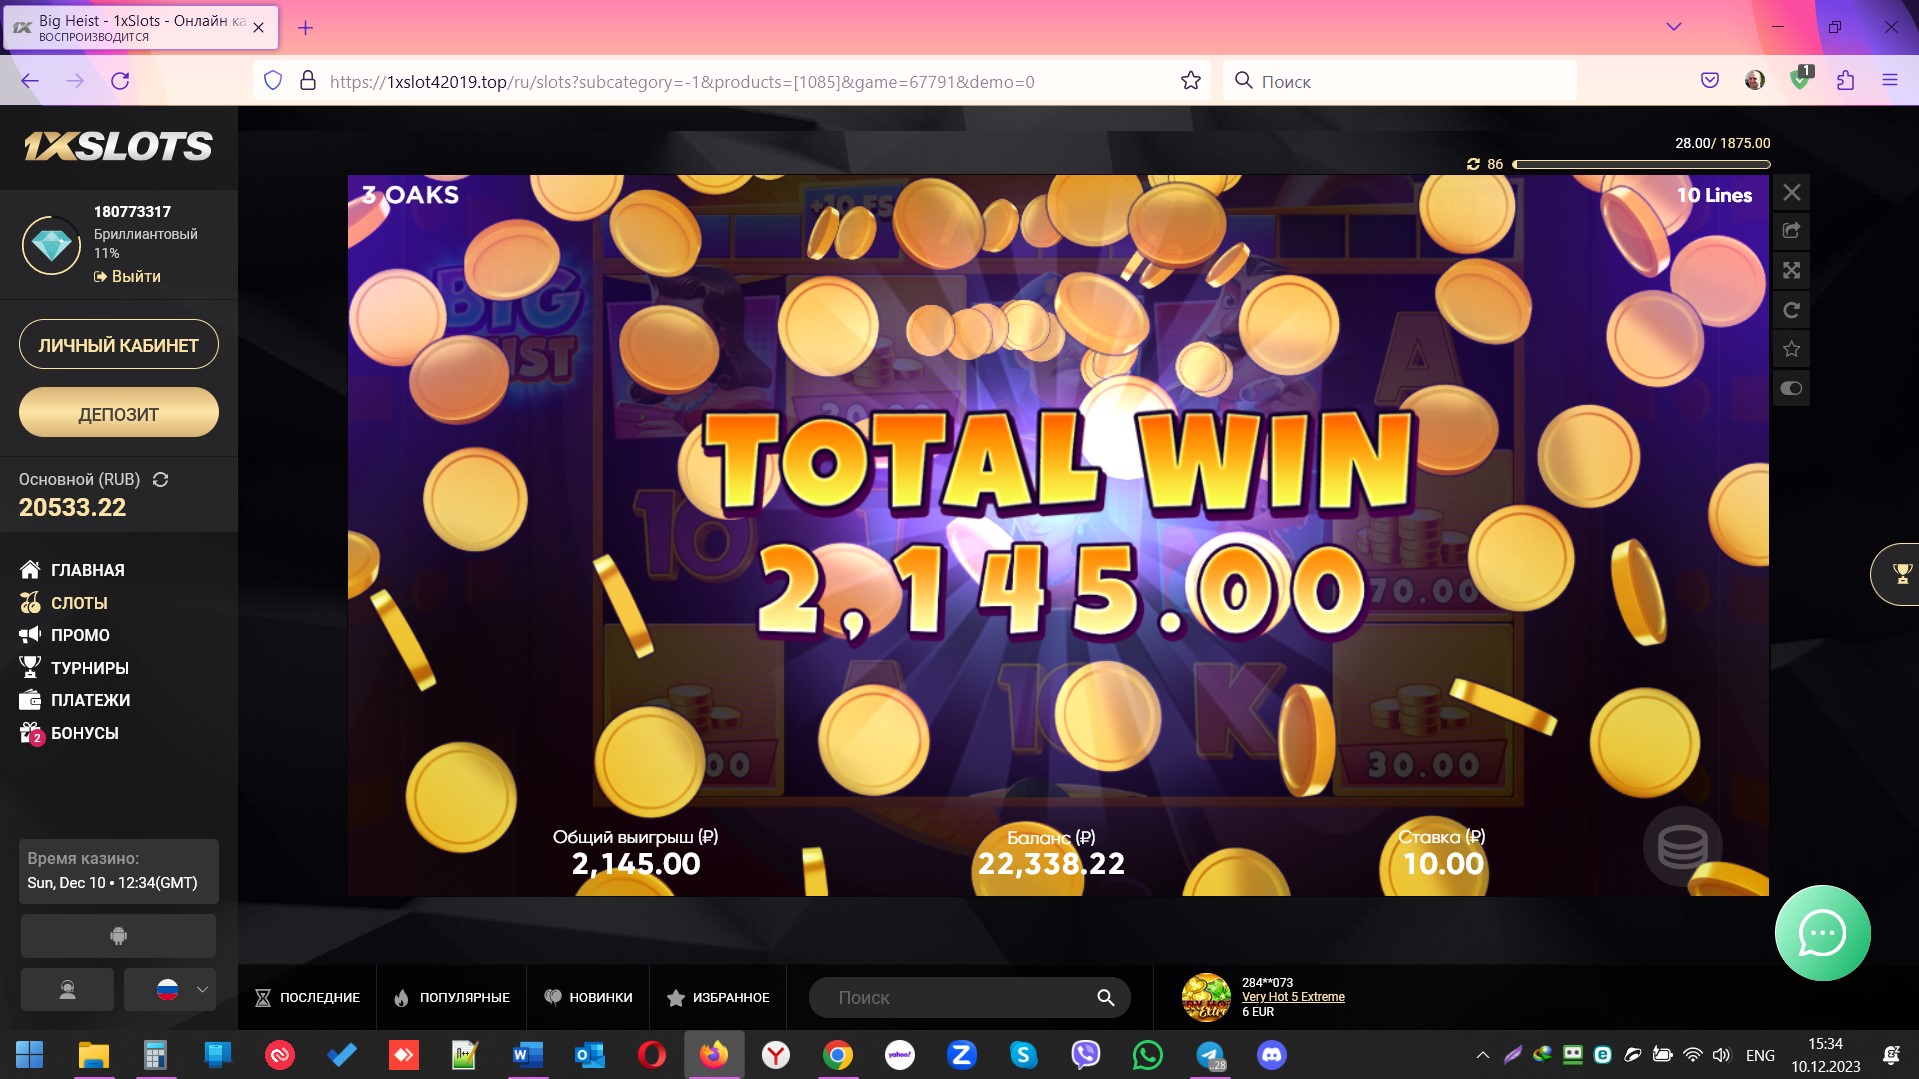Click the coin stack bet button in game
The width and height of the screenshot is (1919, 1079).
[1682, 847]
